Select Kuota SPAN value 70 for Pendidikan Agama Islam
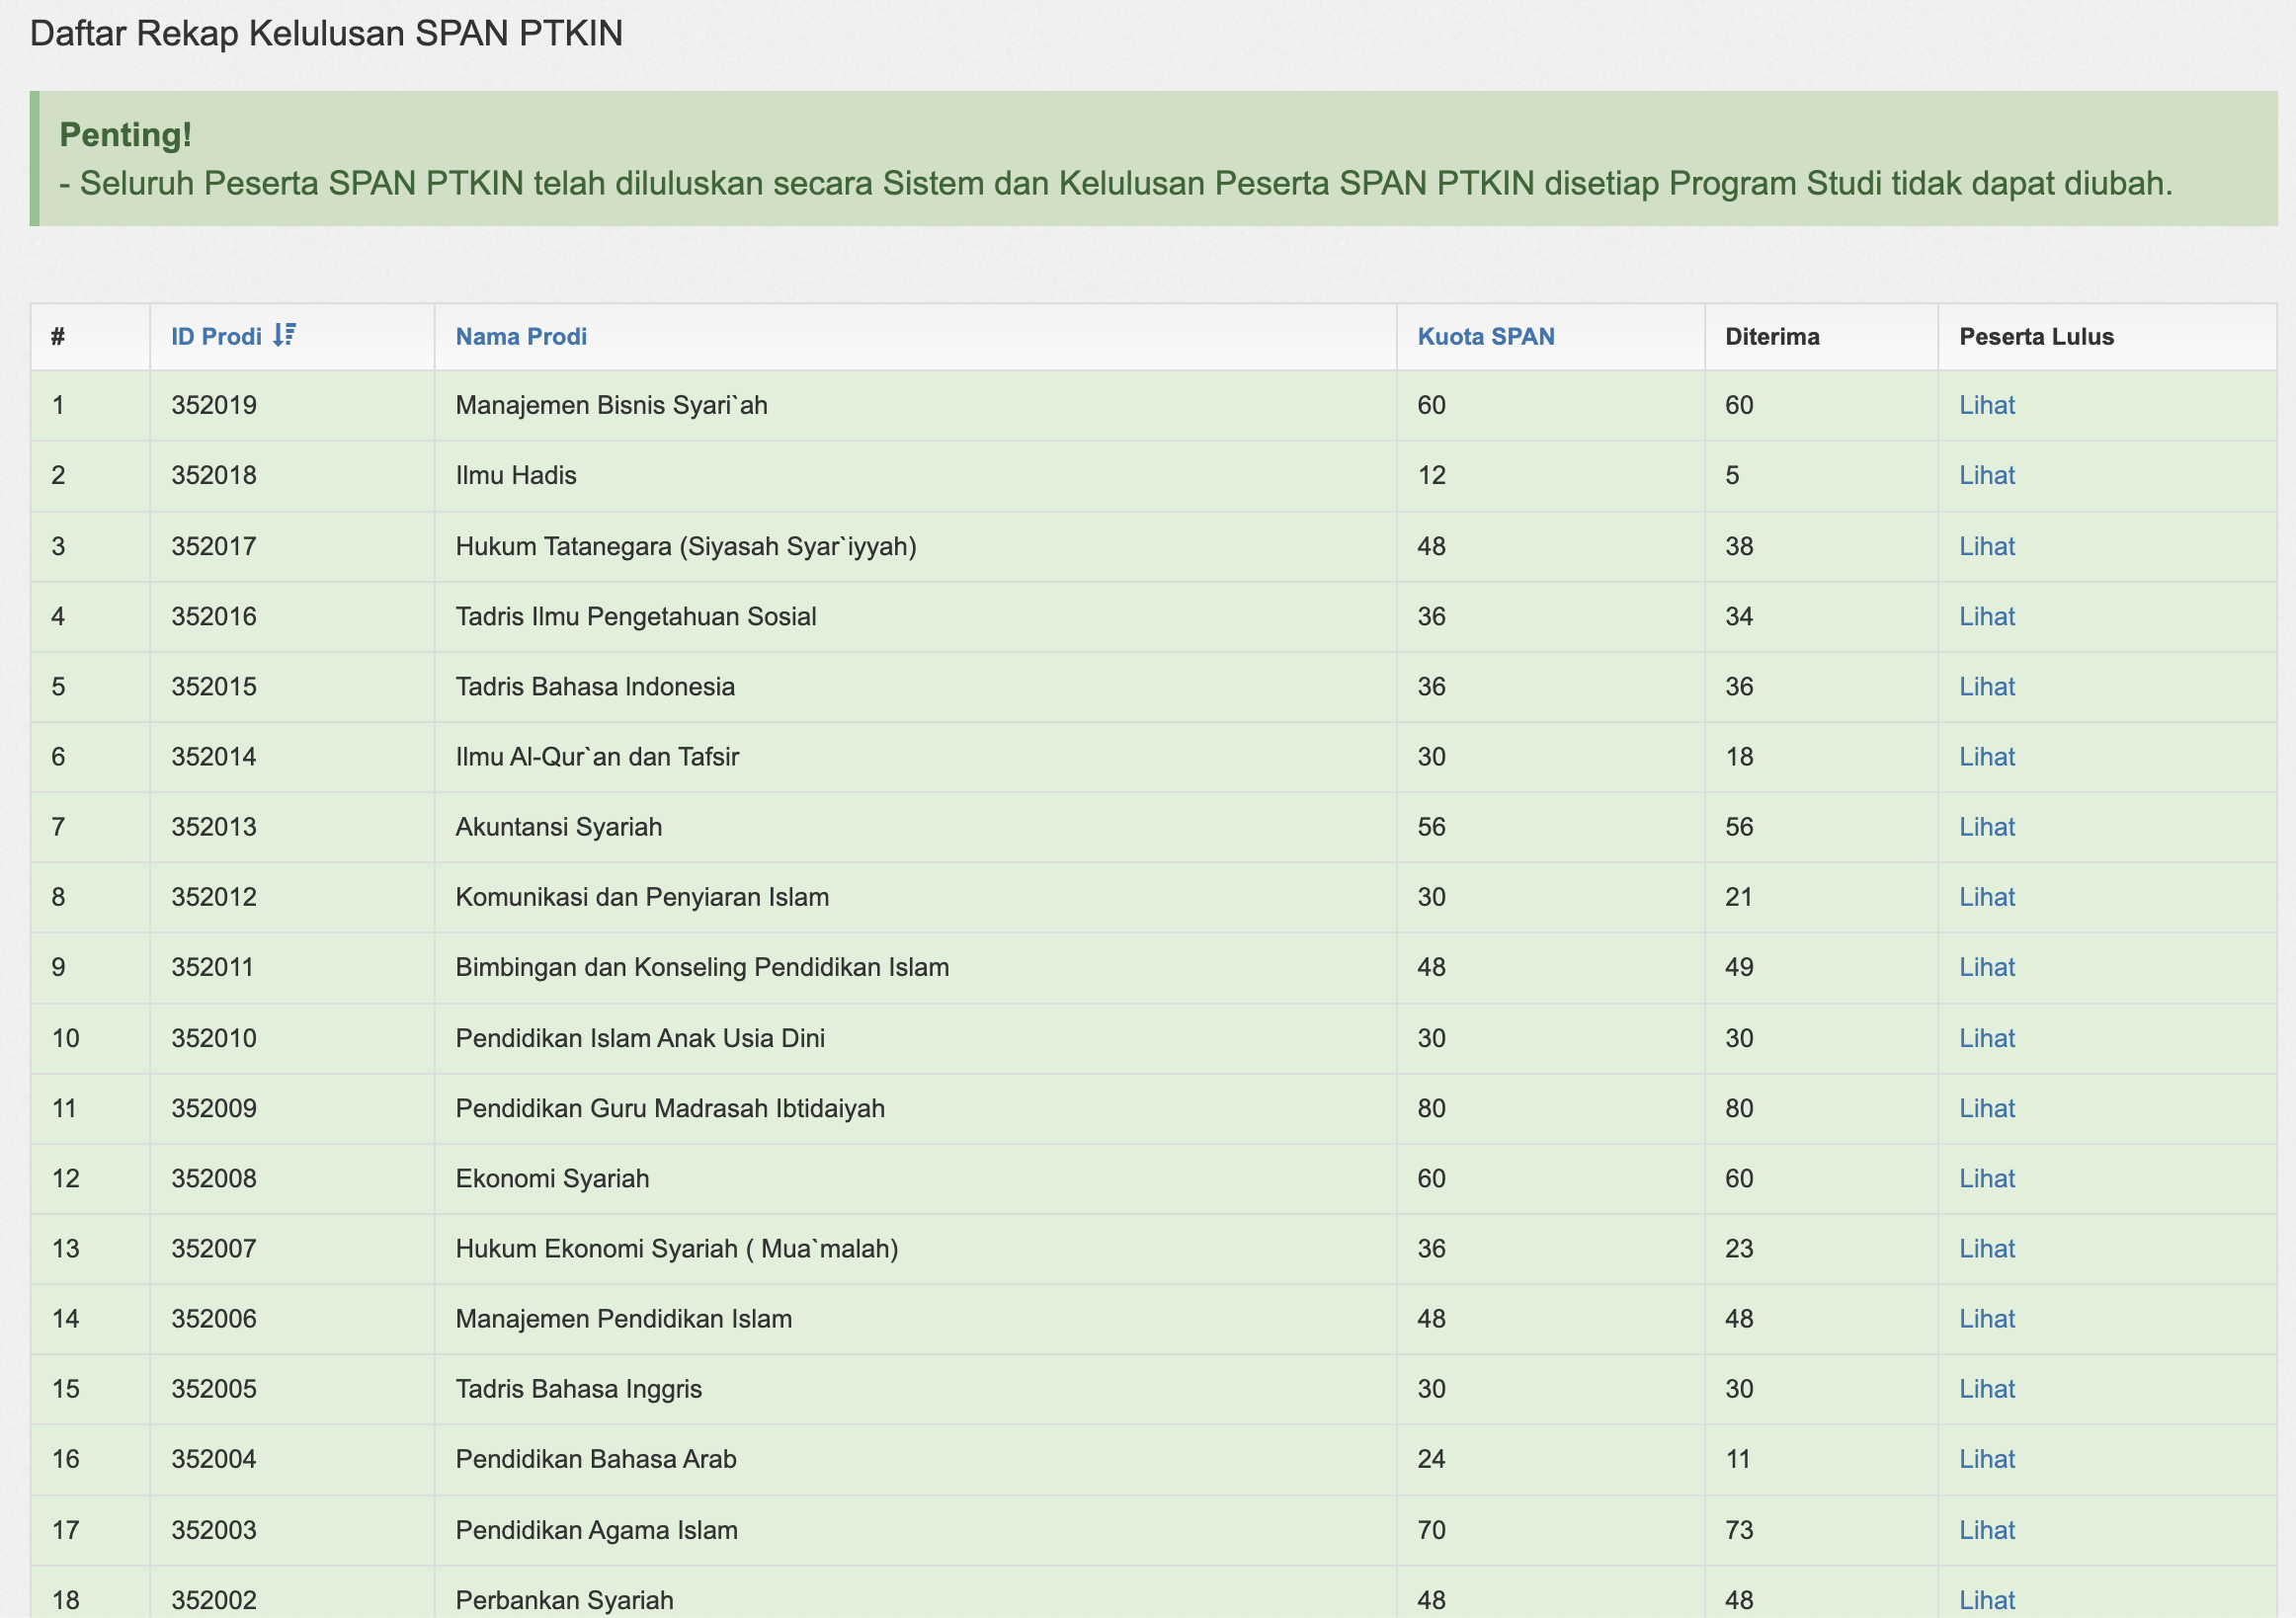Image resolution: width=2296 pixels, height=1618 pixels. point(1432,1530)
